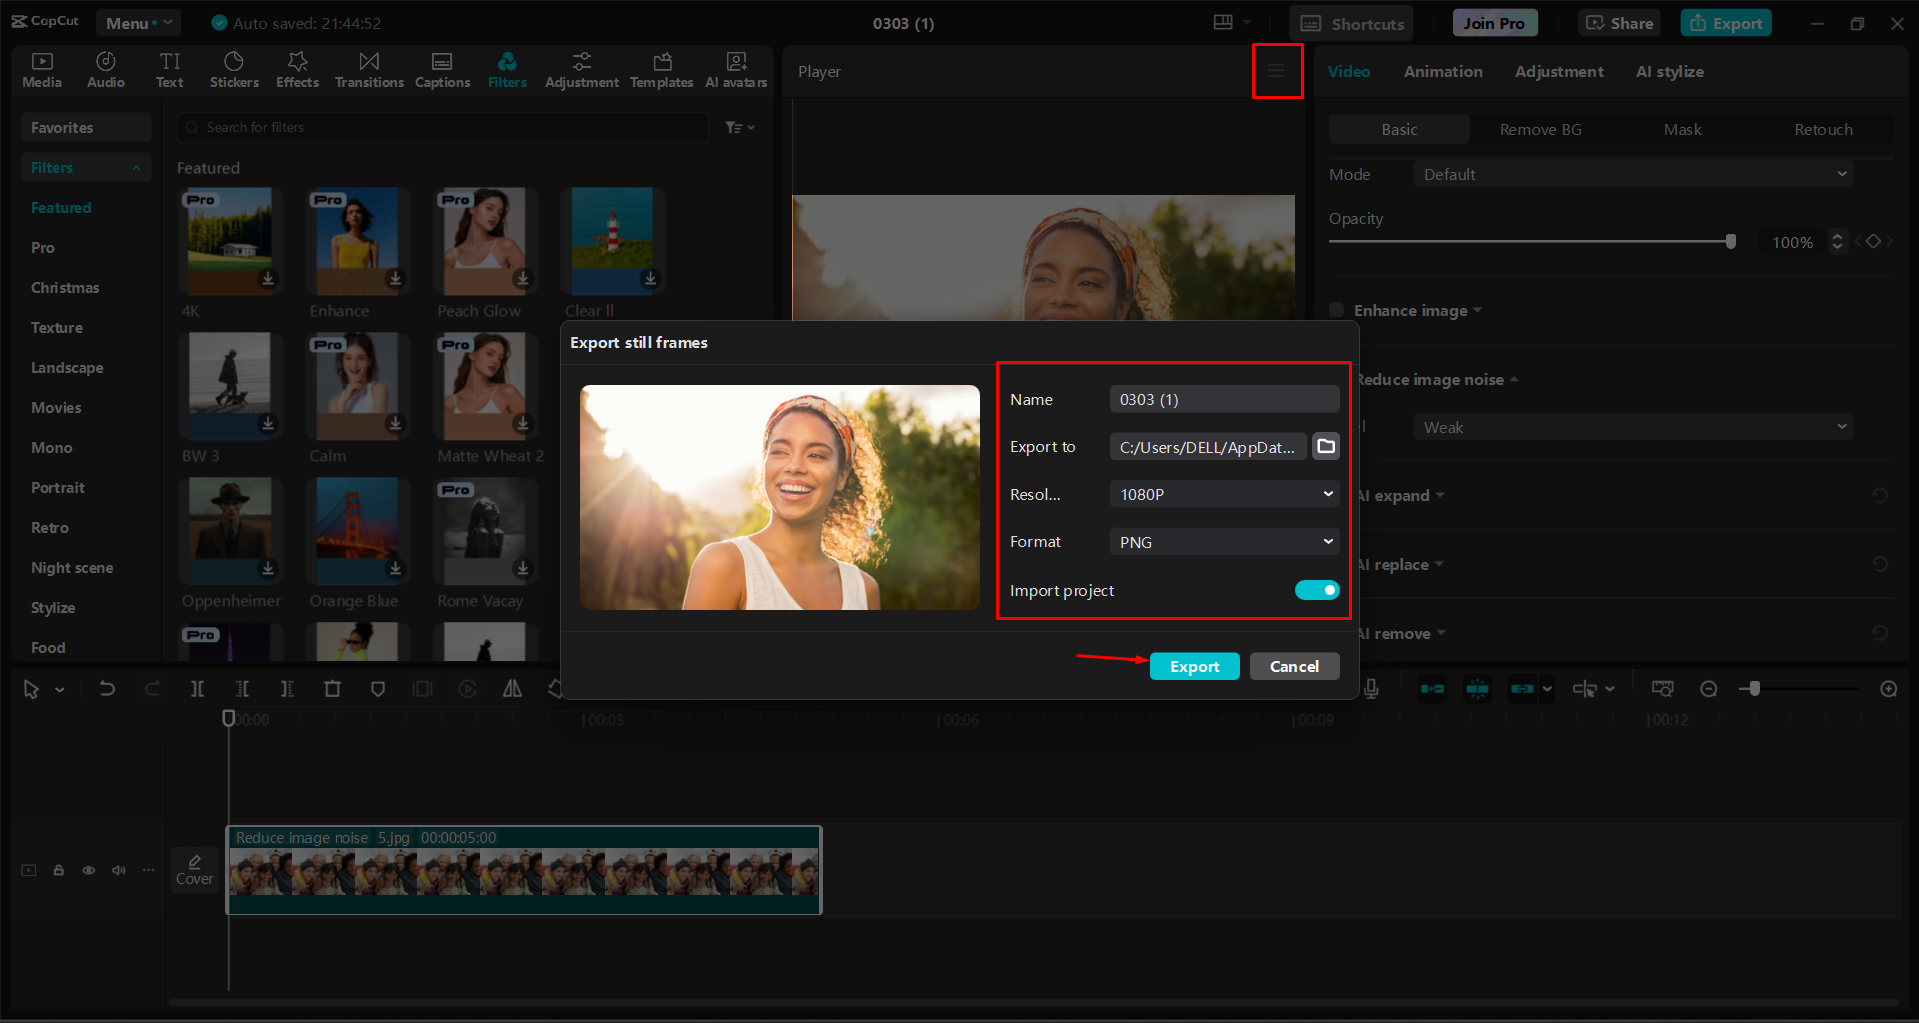The width and height of the screenshot is (1919, 1023).
Task: Click the Delete icon in the timeline toolbar
Action: 333,688
